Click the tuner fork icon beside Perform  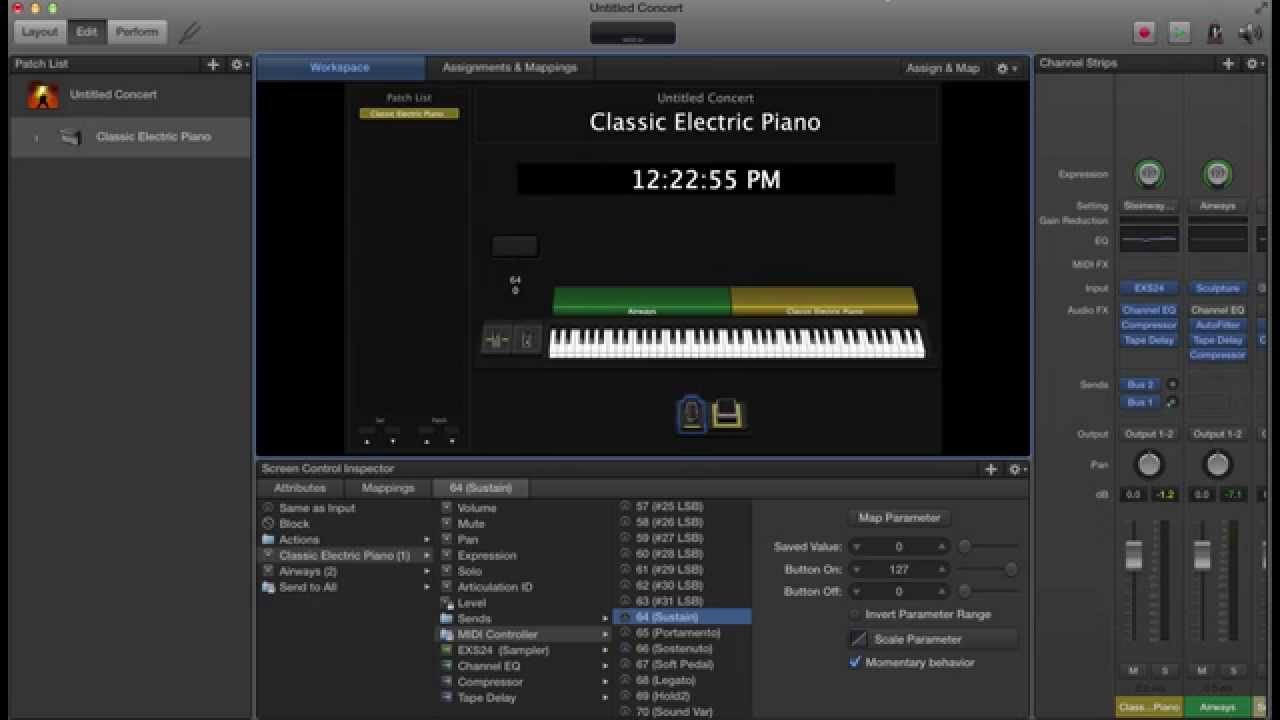point(189,33)
